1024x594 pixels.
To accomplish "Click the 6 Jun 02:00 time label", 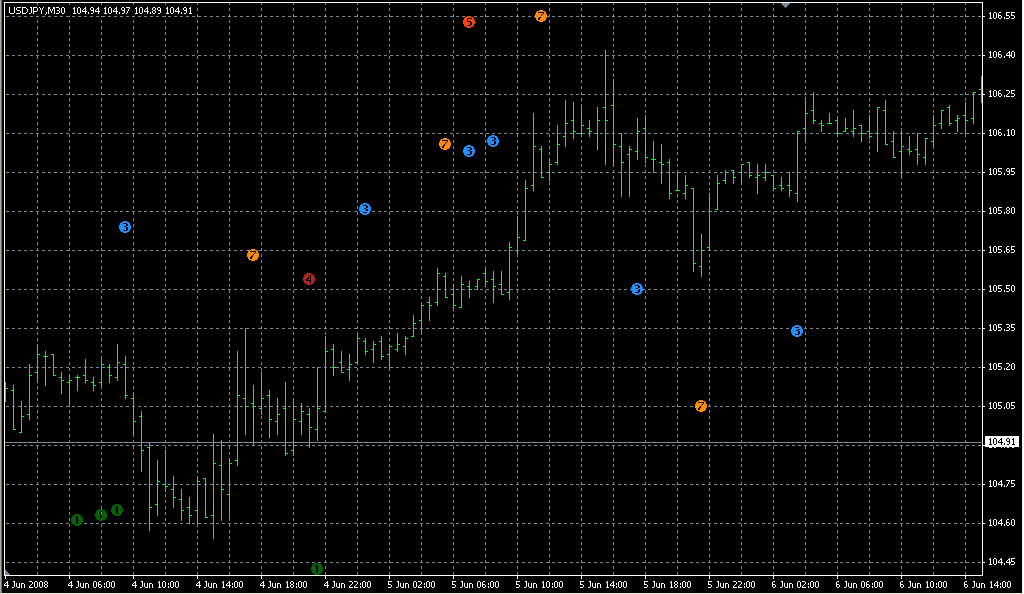I will [x=795, y=585].
